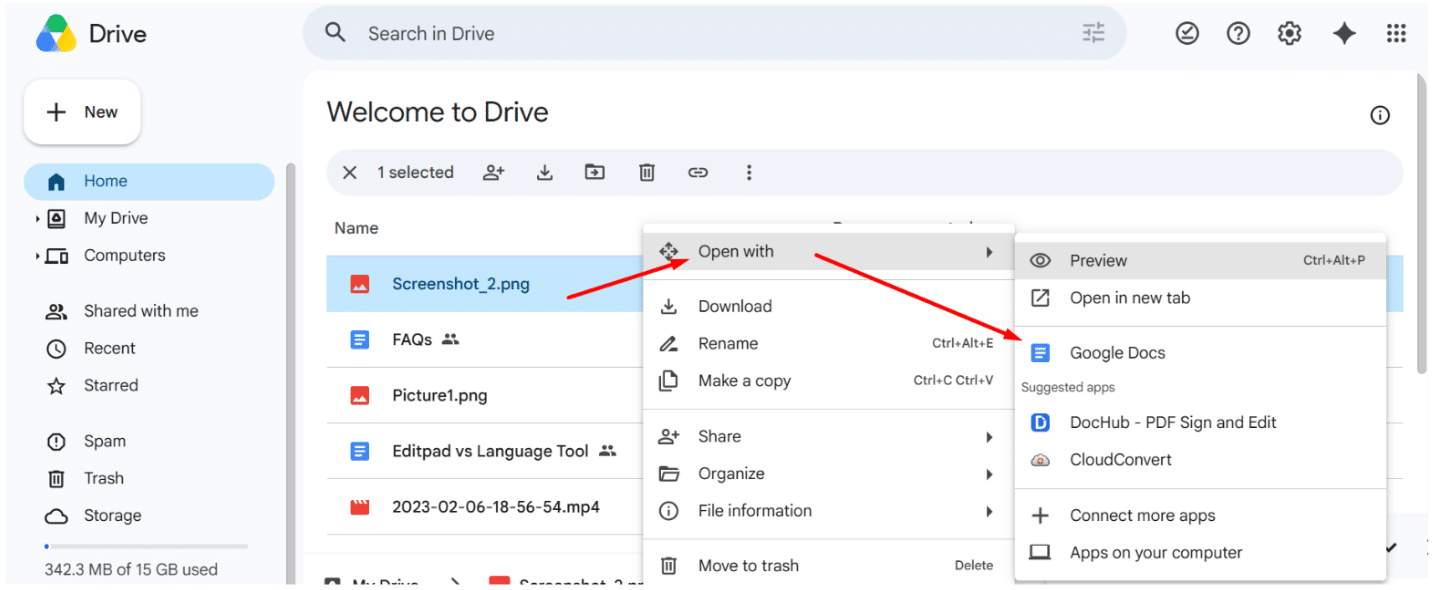Viewport: 1435px width, 590px height.
Task: Click the search magnifier icon
Action: 336,33
